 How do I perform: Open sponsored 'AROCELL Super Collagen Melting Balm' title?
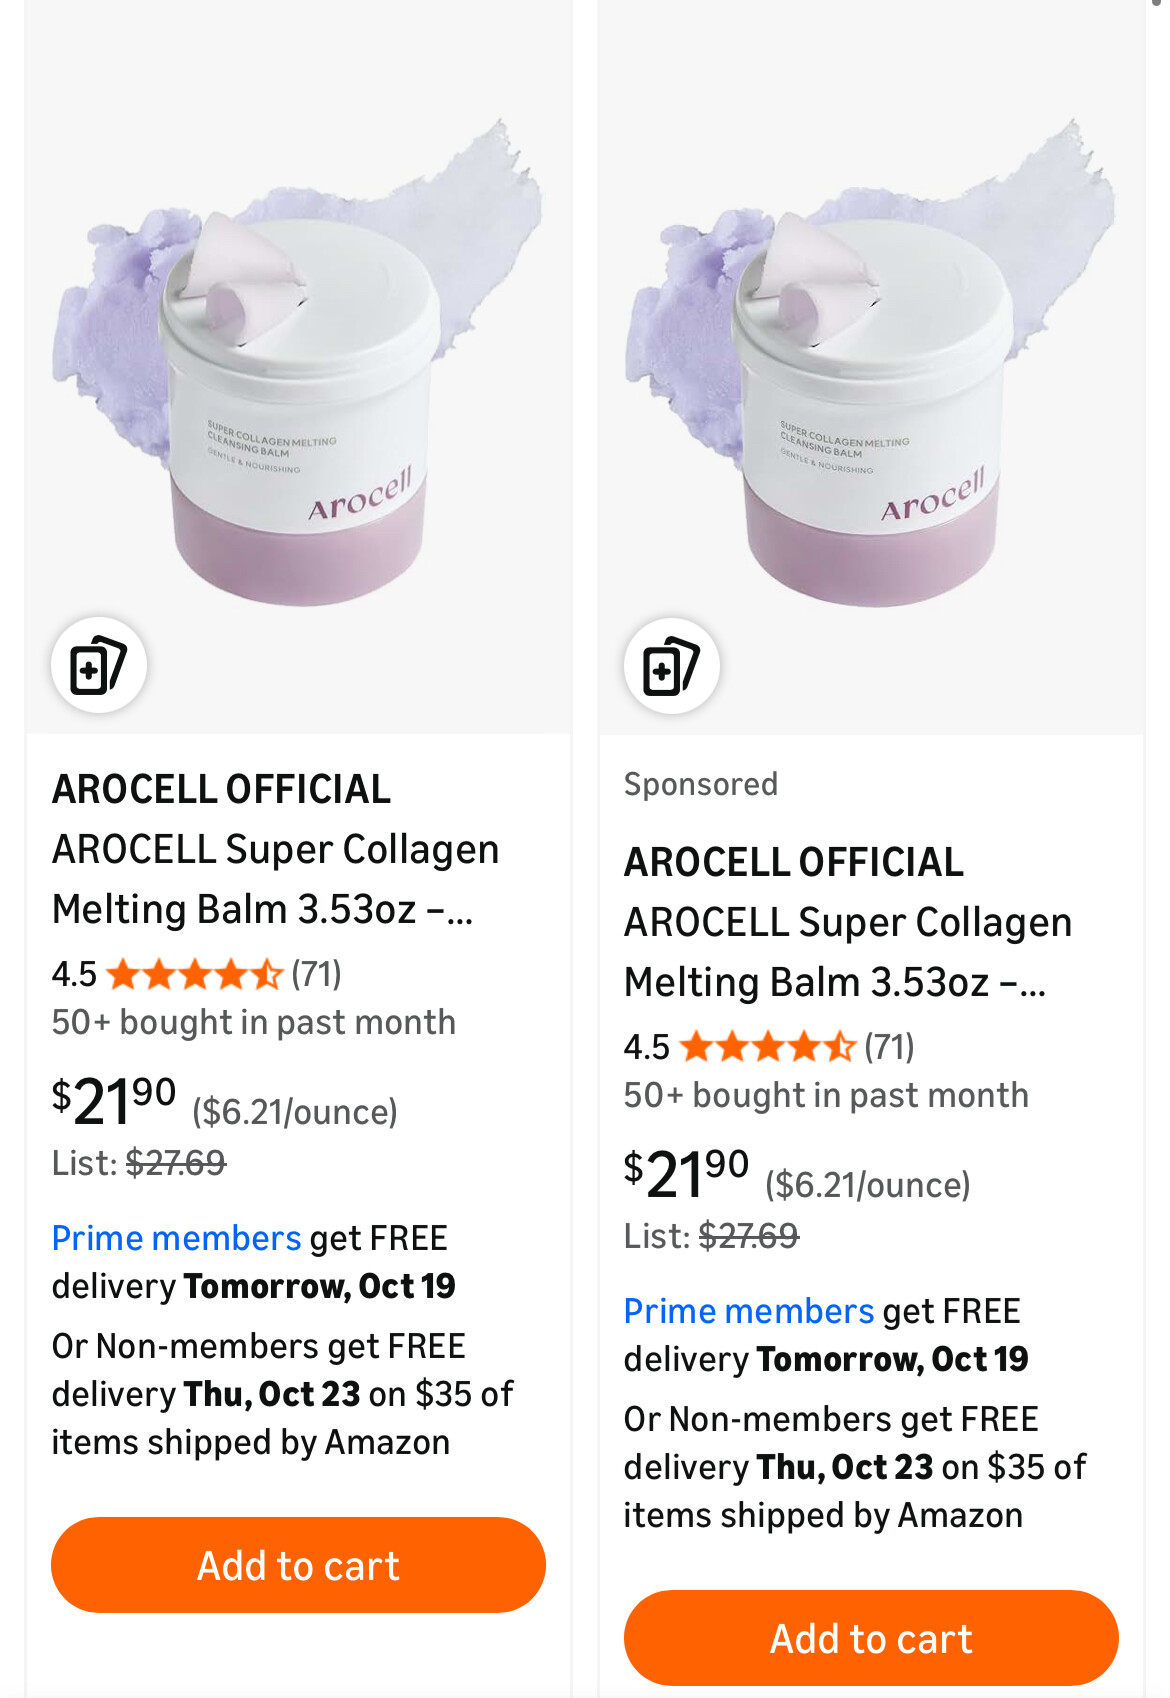click(x=847, y=952)
